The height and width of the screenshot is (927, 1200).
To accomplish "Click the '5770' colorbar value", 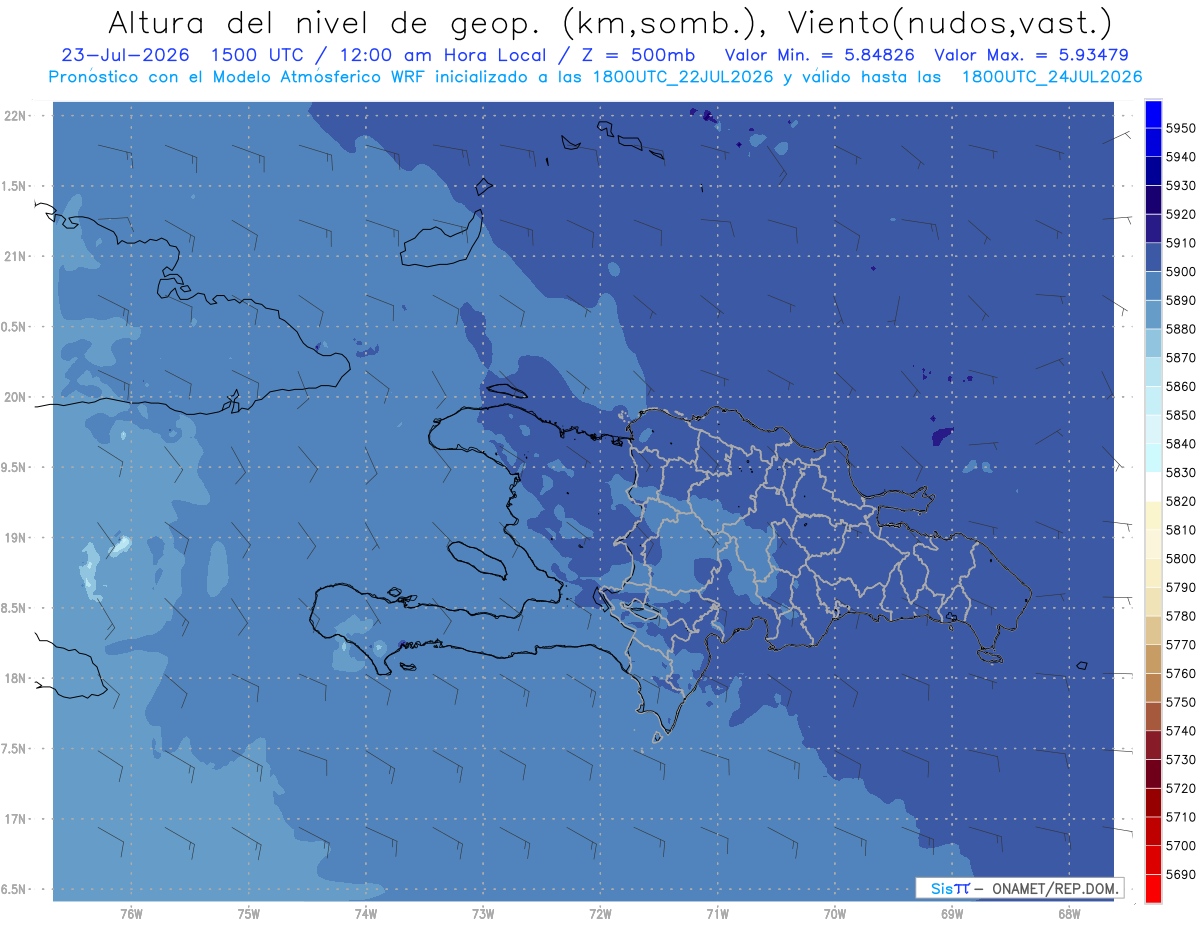I will (1180, 645).
